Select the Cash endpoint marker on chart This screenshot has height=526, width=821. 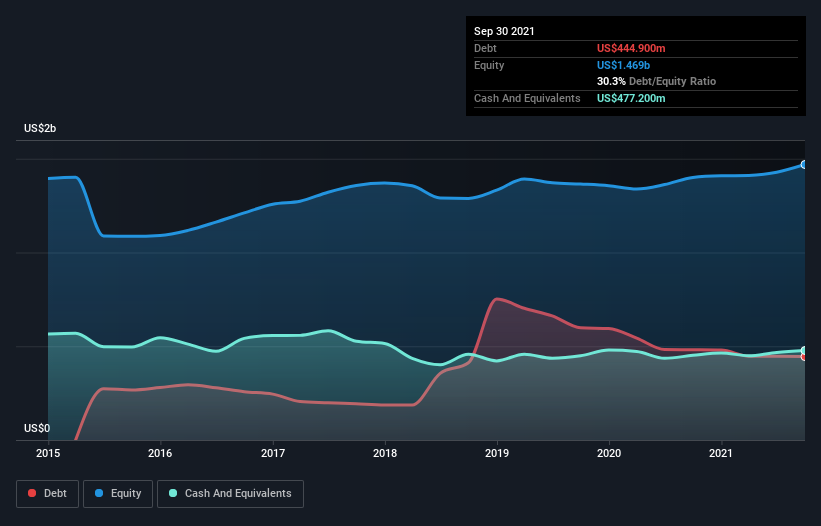tap(804, 350)
